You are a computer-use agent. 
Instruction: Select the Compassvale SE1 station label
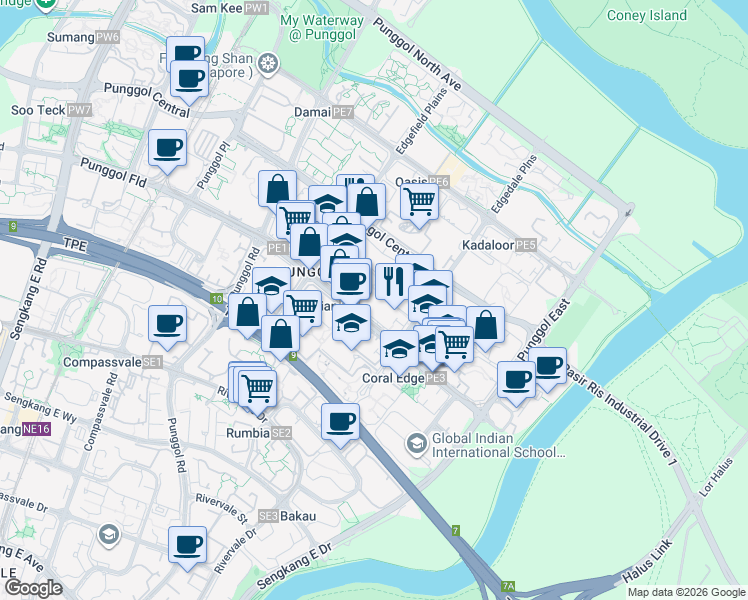pyautogui.click(x=113, y=362)
